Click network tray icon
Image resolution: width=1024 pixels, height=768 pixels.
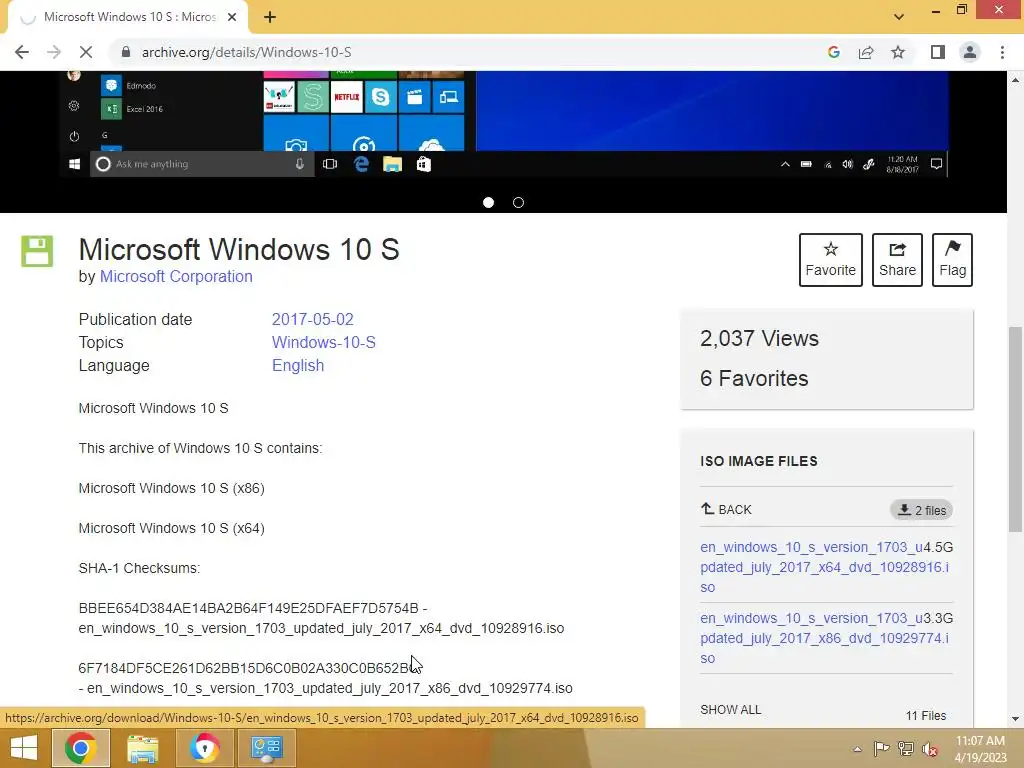(x=905, y=749)
